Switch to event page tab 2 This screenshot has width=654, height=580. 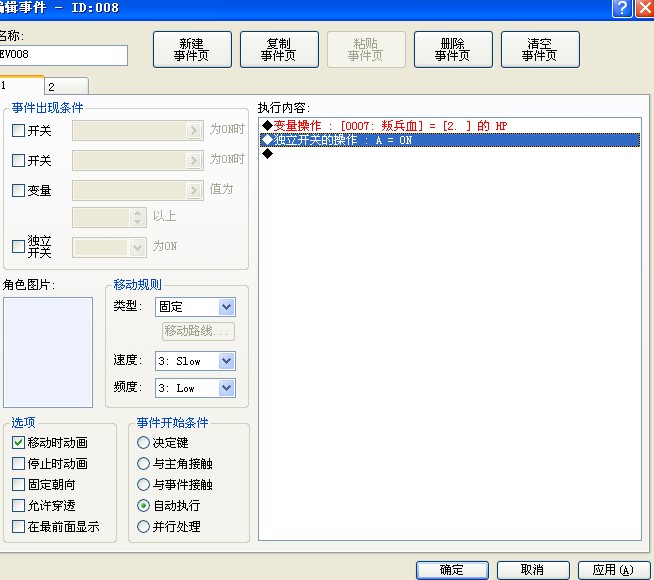point(66,86)
